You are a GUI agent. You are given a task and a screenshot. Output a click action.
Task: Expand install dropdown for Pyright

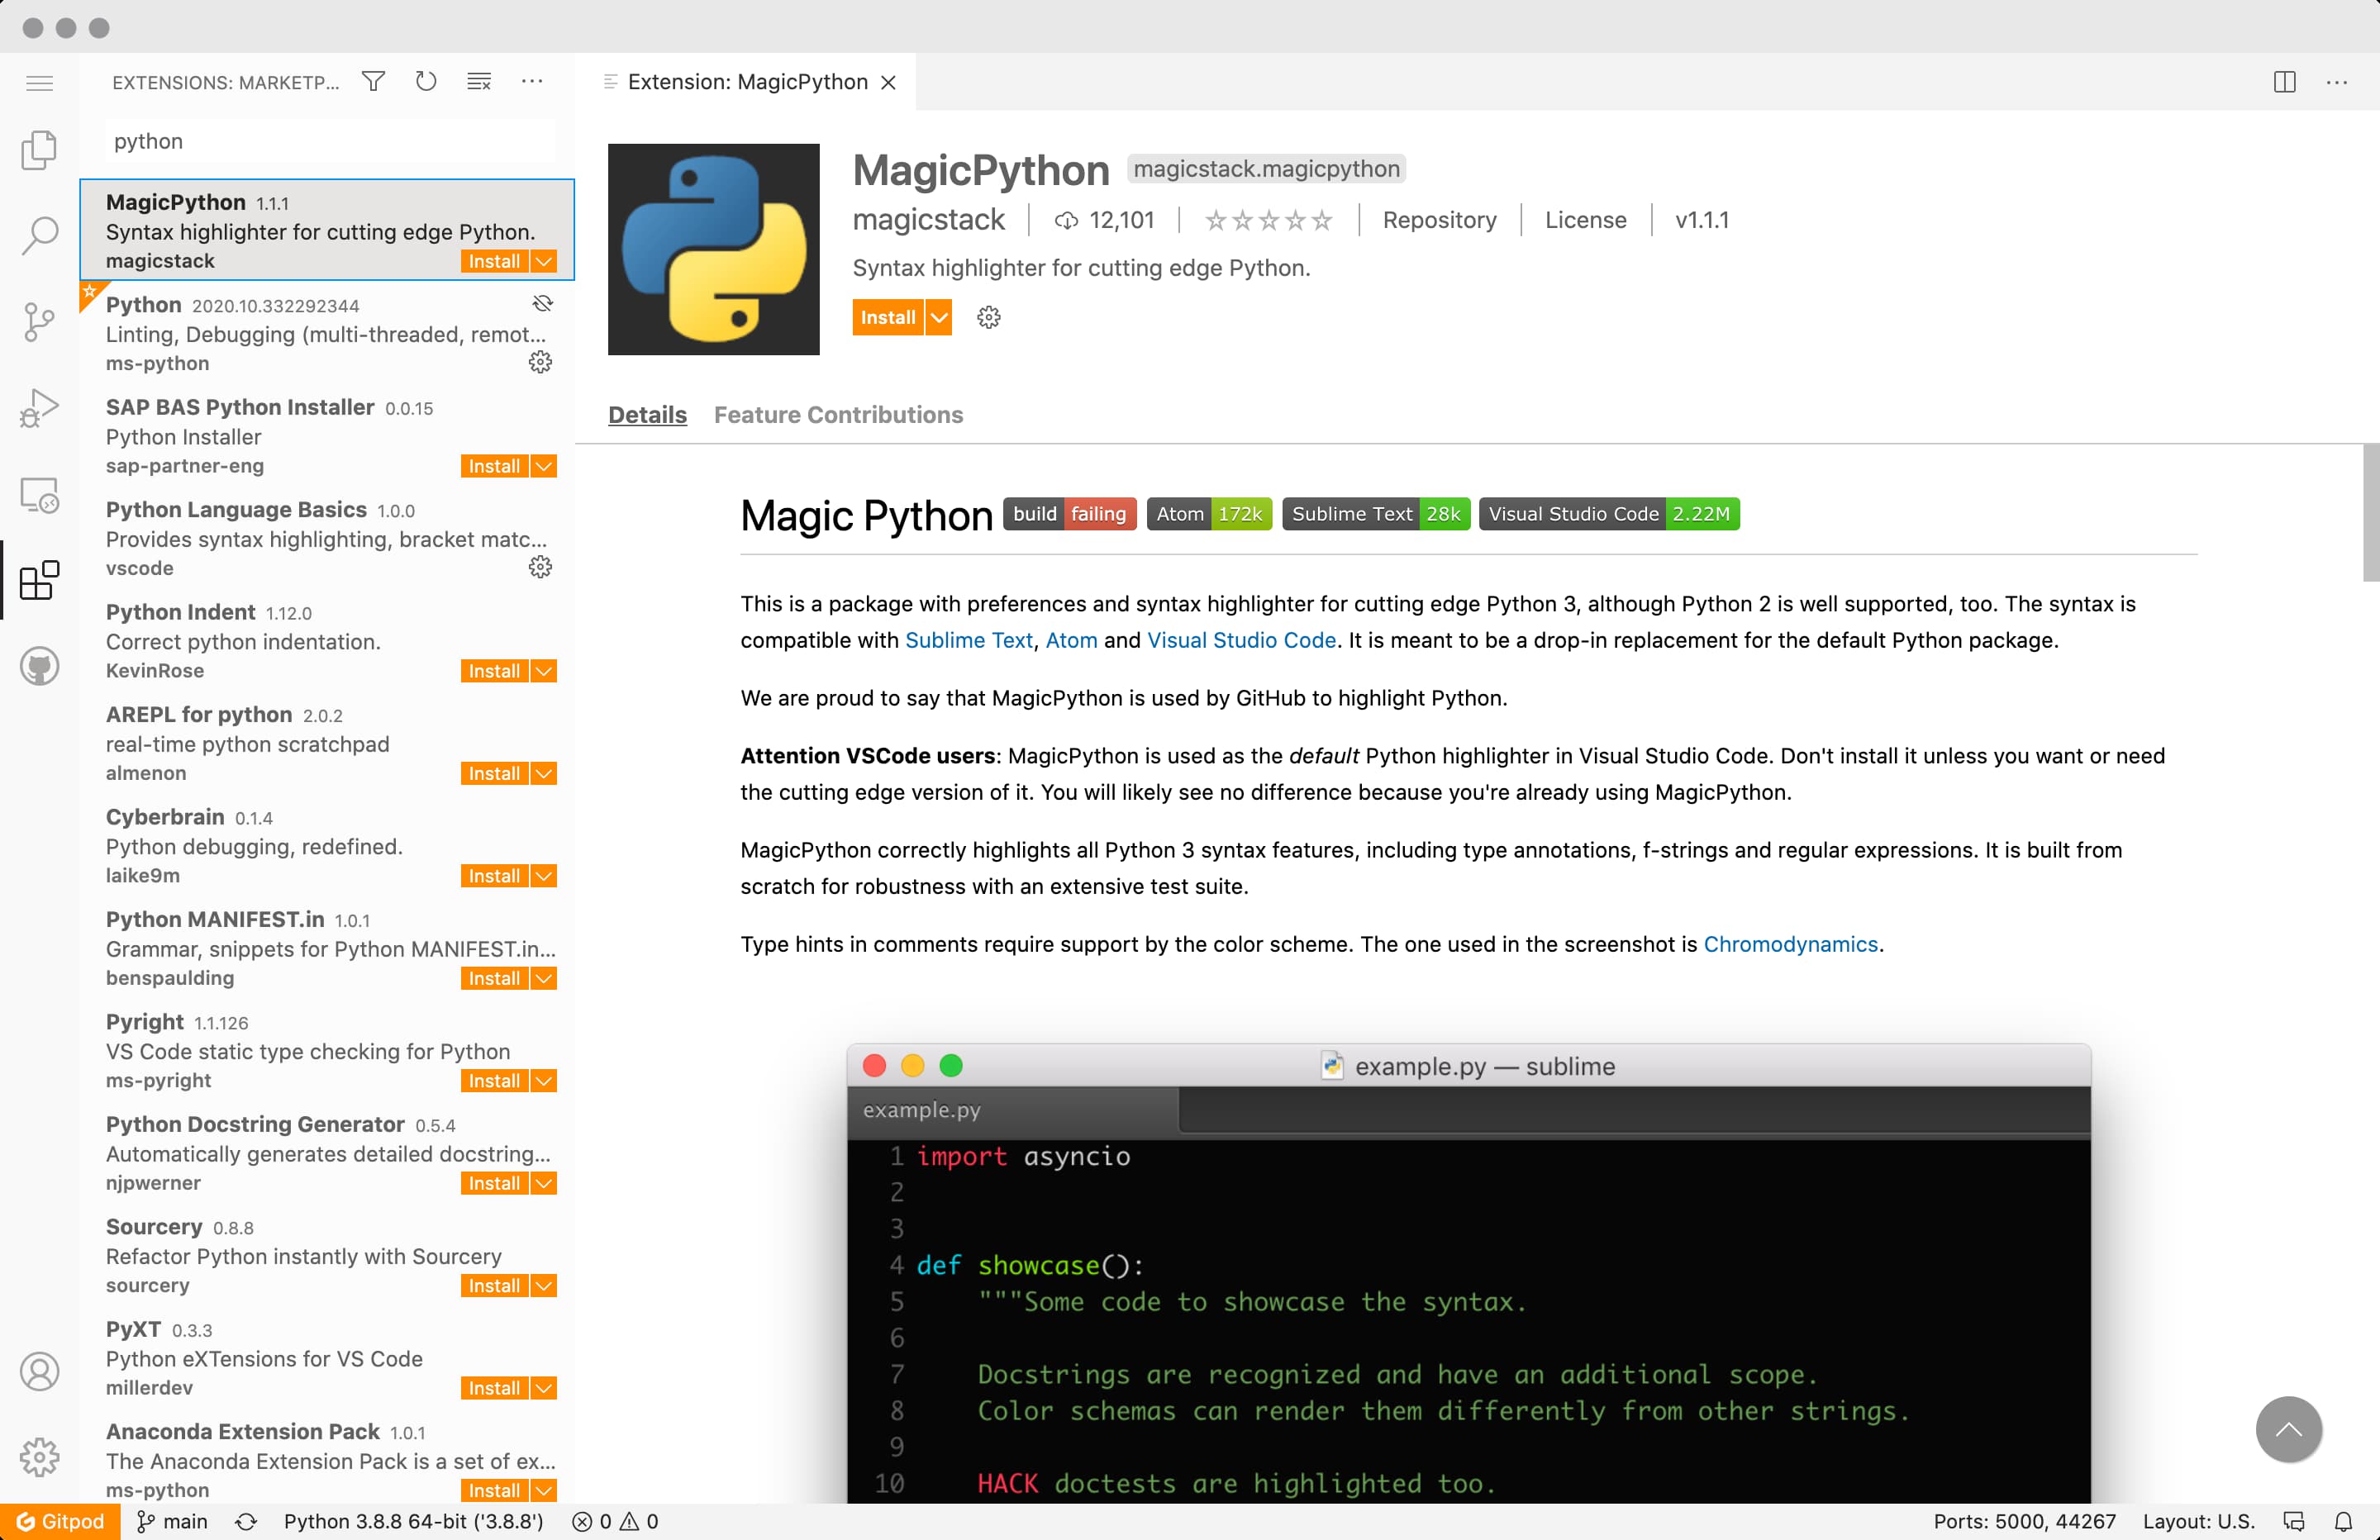click(x=543, y=1081)
